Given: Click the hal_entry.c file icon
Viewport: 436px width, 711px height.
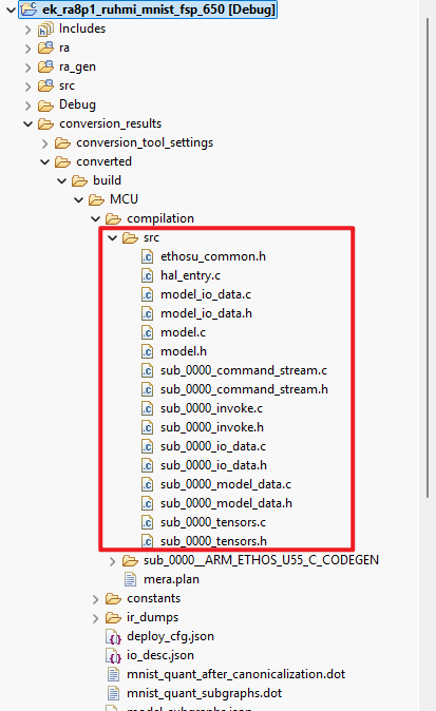Looking at the screenshot, I should coord(147,276).
